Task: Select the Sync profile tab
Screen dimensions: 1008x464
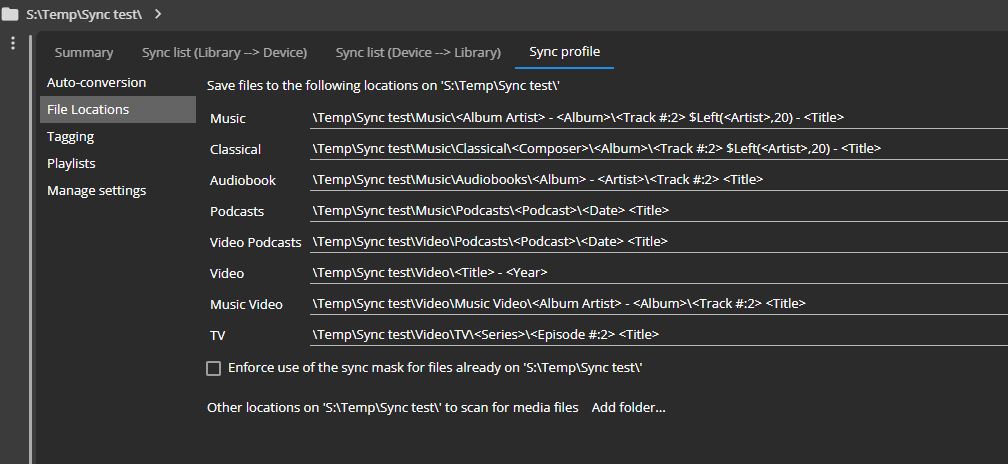Action: (565, 52)
